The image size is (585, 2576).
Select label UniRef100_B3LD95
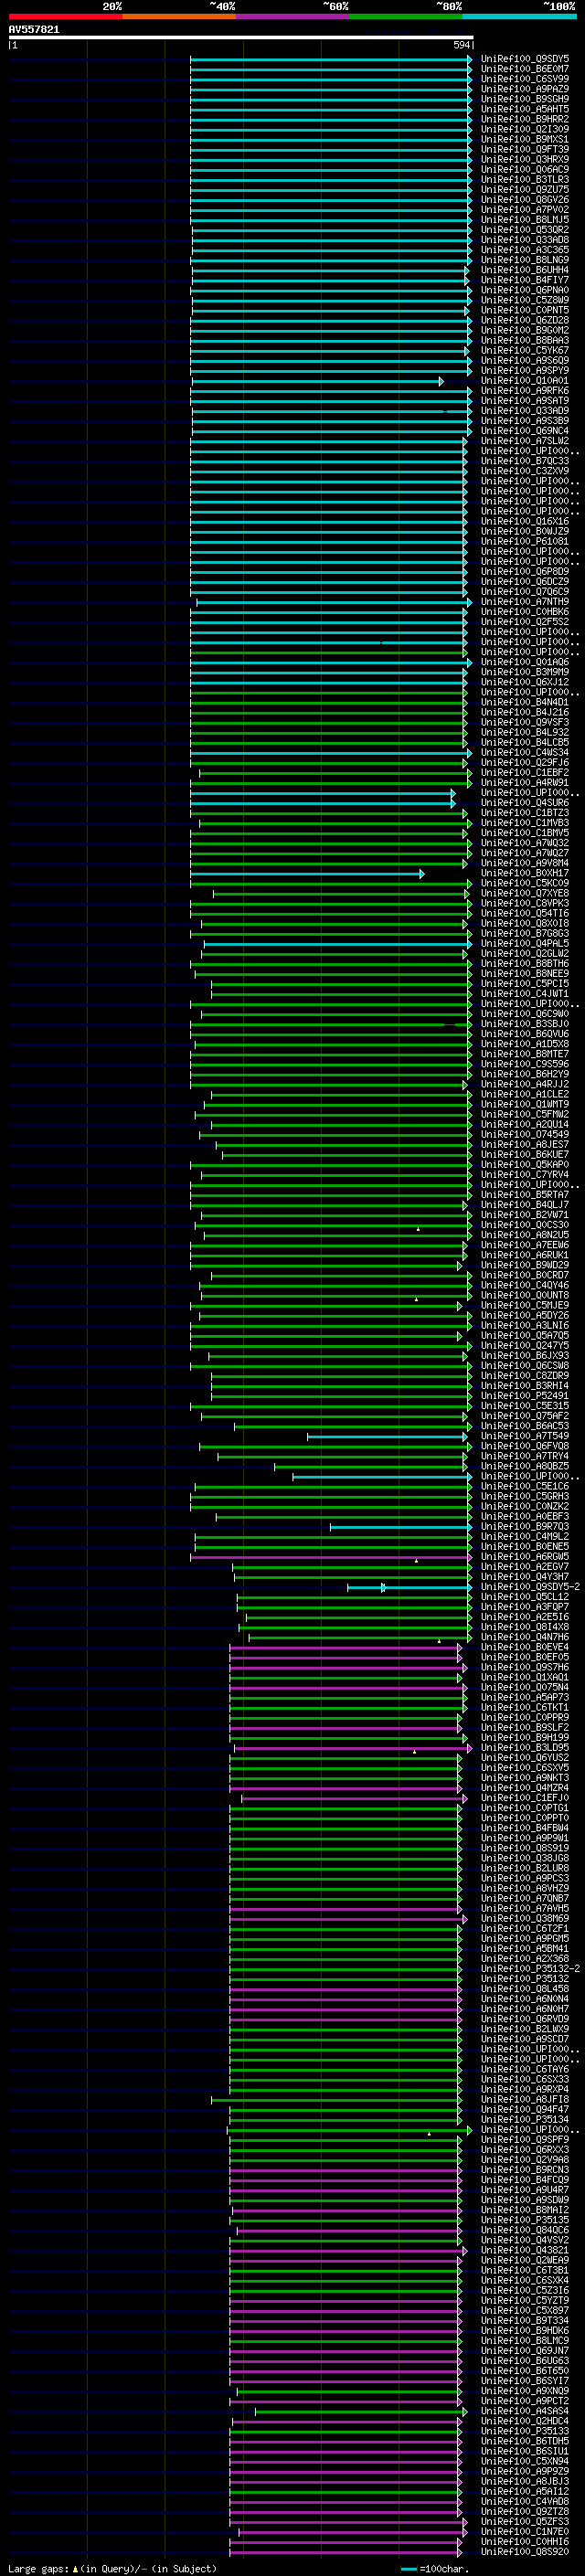click(x=525, y=1748)
